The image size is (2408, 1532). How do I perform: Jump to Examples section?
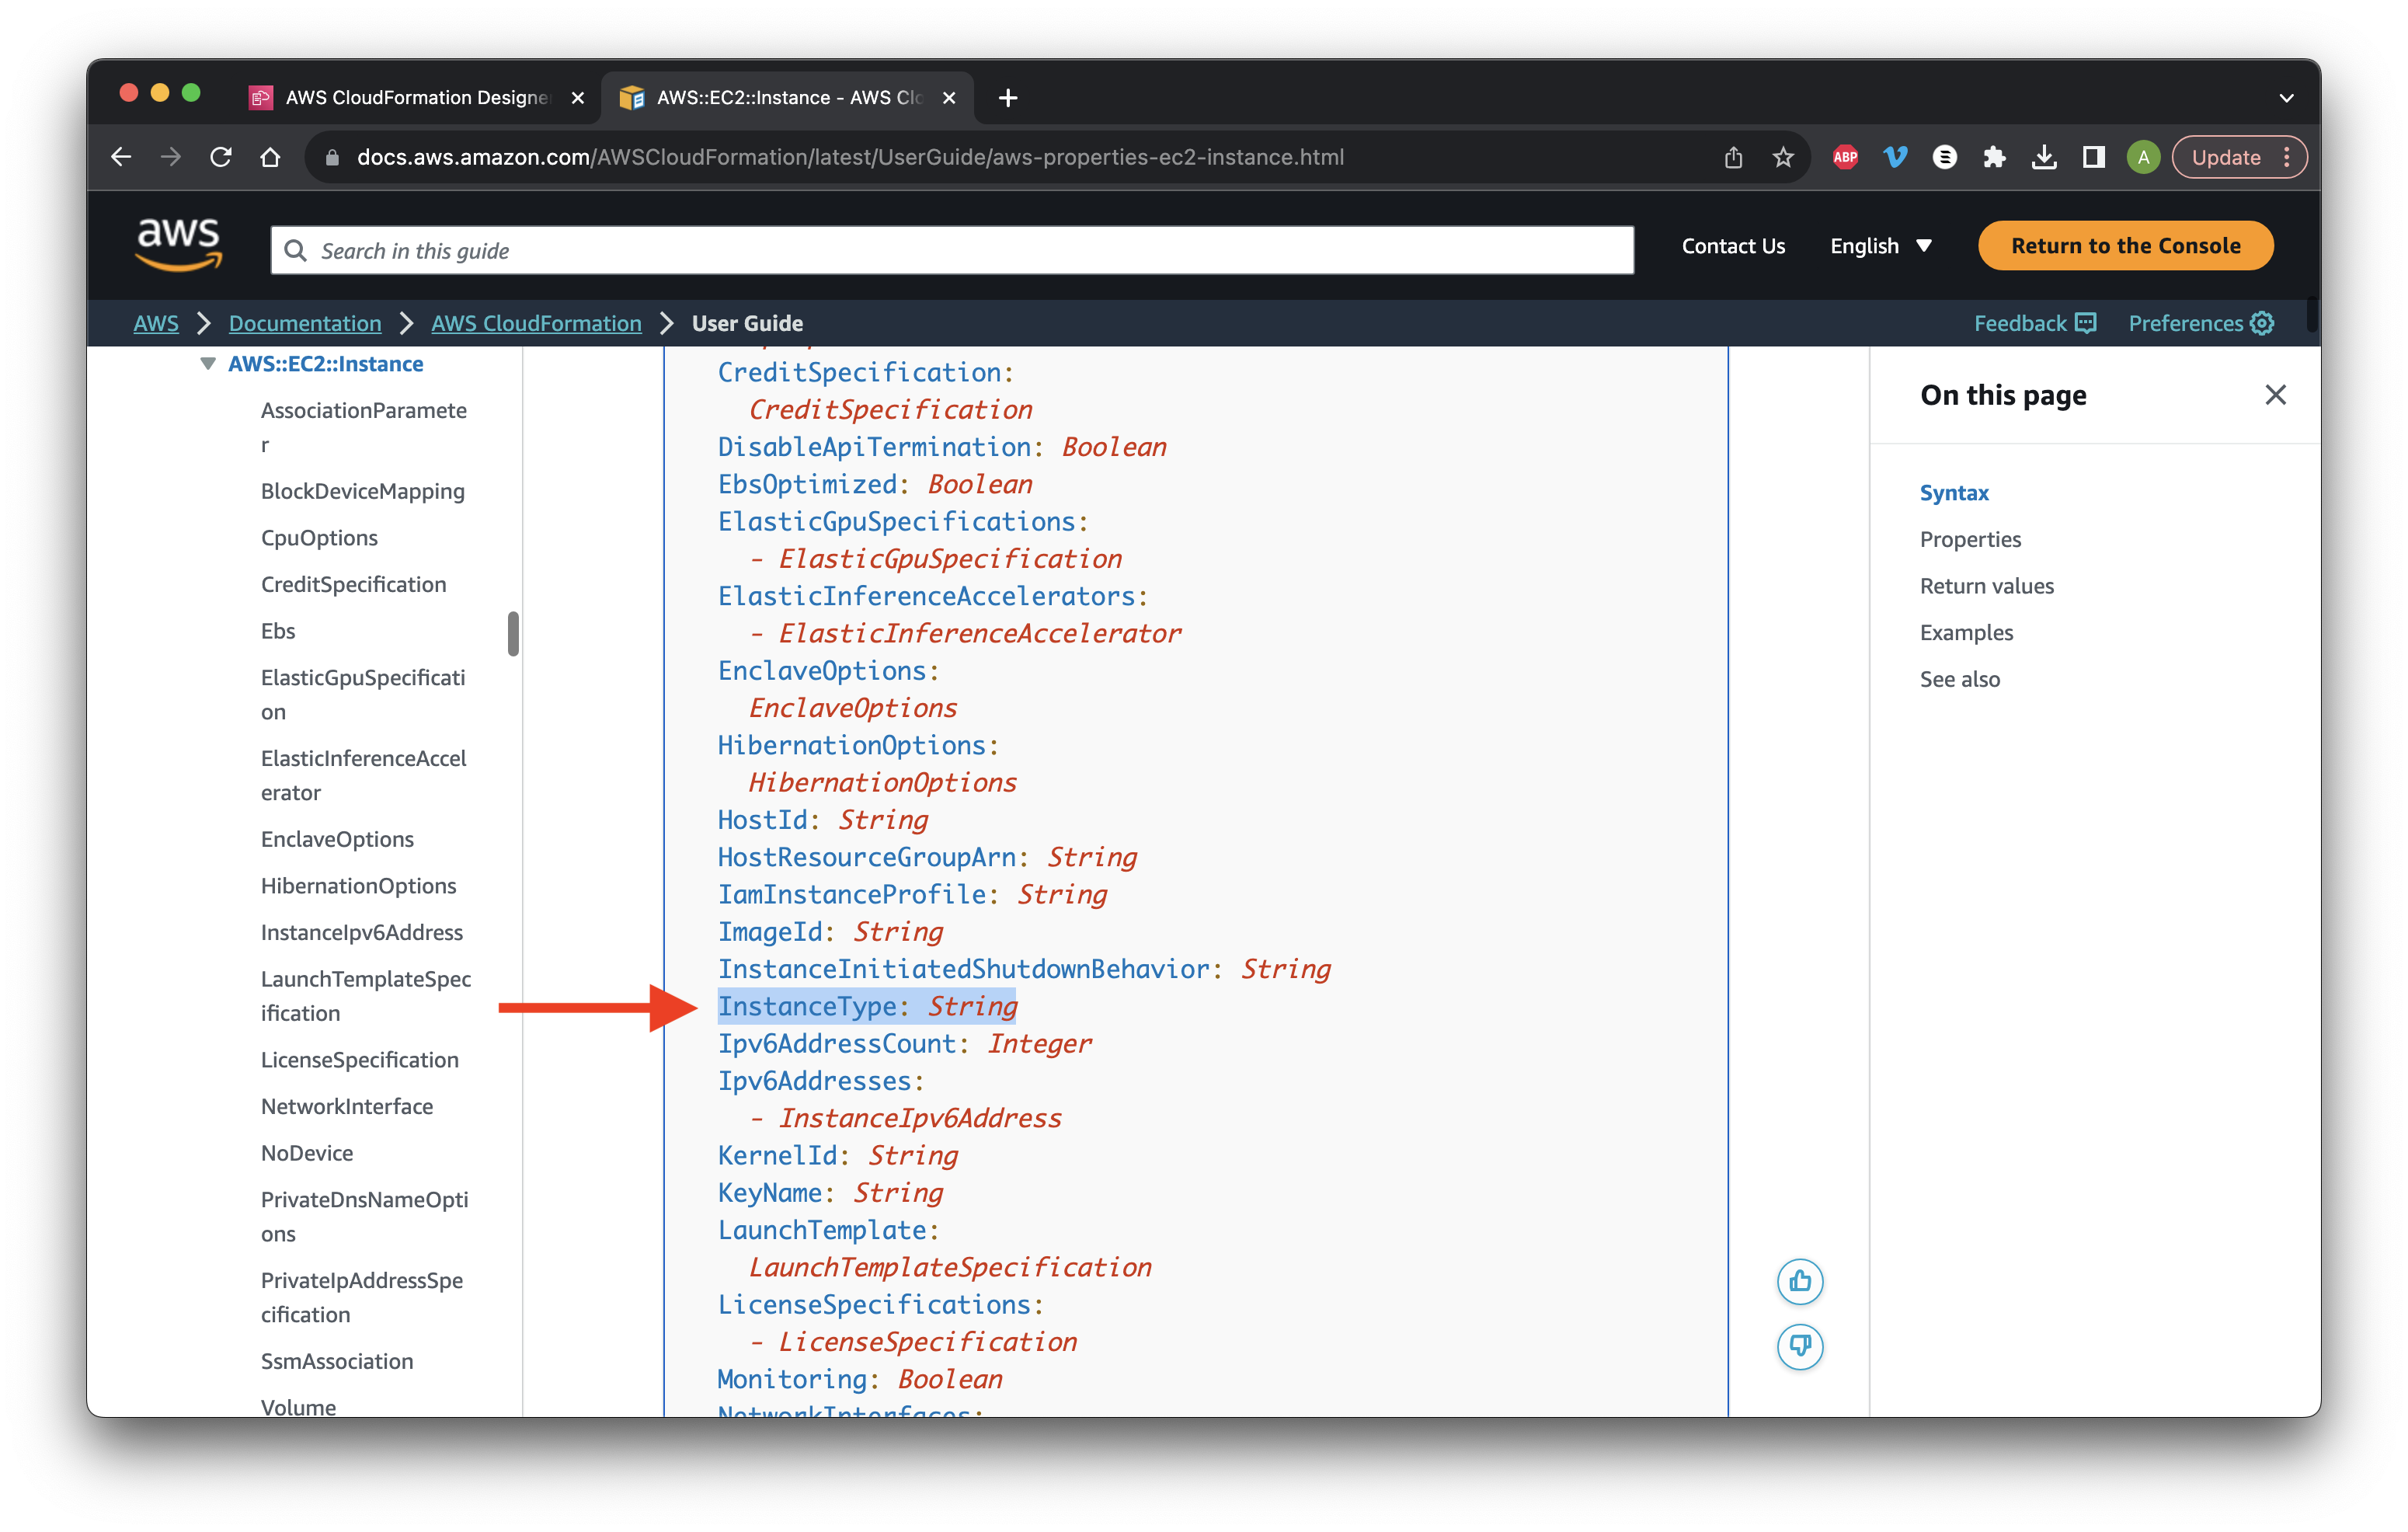[1966, 633]
